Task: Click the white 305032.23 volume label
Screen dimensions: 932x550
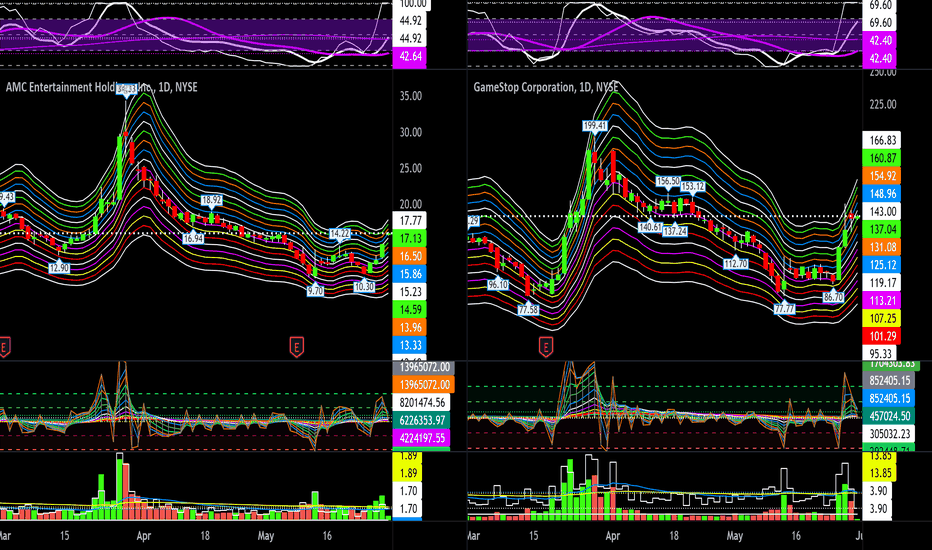Action: coord(889,434)
